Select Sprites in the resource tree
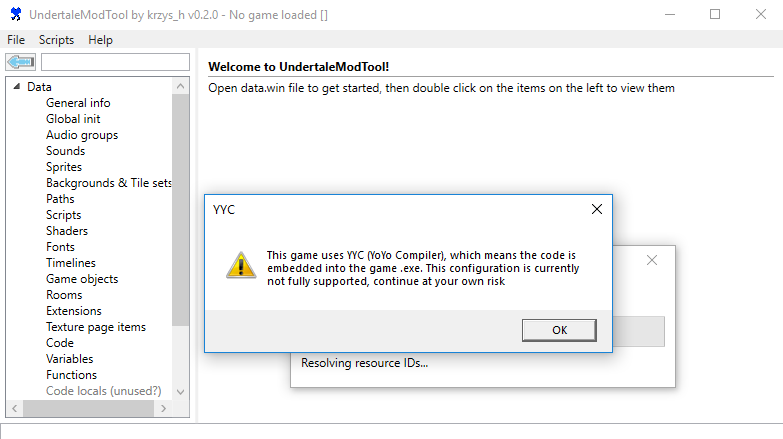The image size is (783, 439). pyautogui.click(x=64, y=167)
